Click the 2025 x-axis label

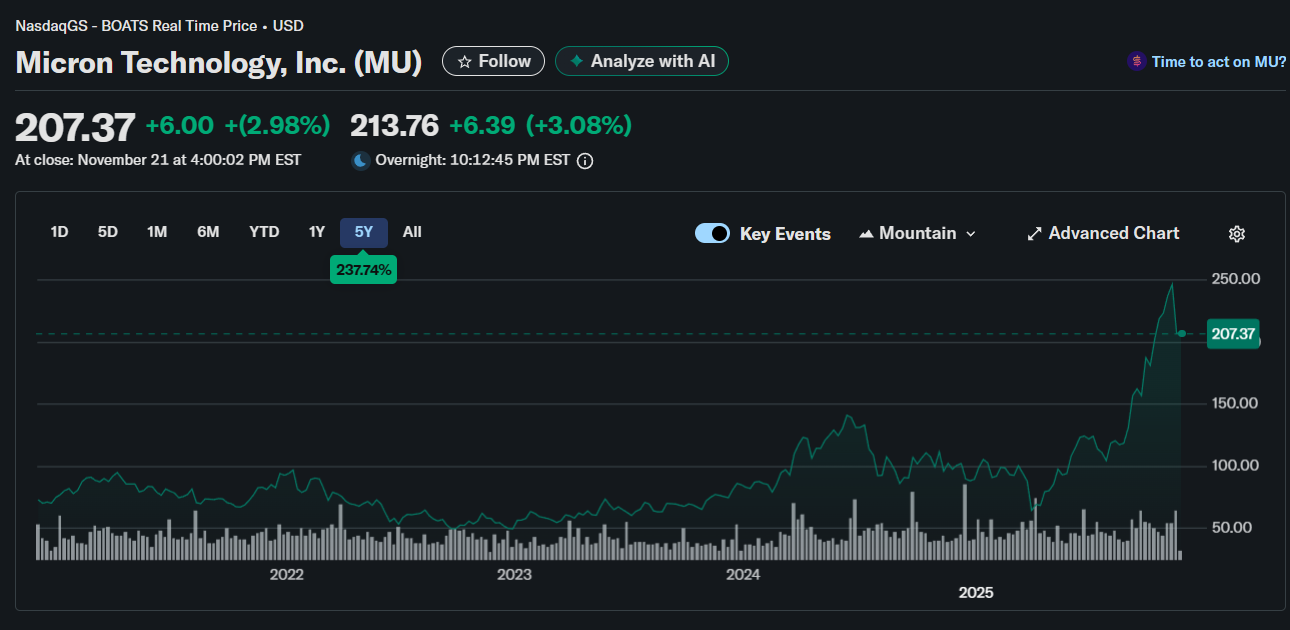[x=976, y=592]
